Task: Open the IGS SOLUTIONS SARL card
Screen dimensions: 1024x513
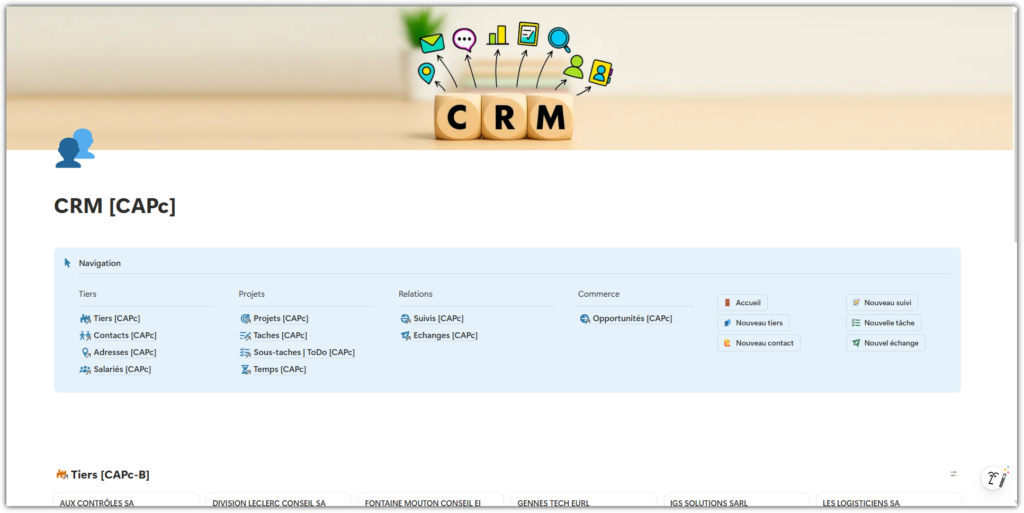Action: [737, 500]
